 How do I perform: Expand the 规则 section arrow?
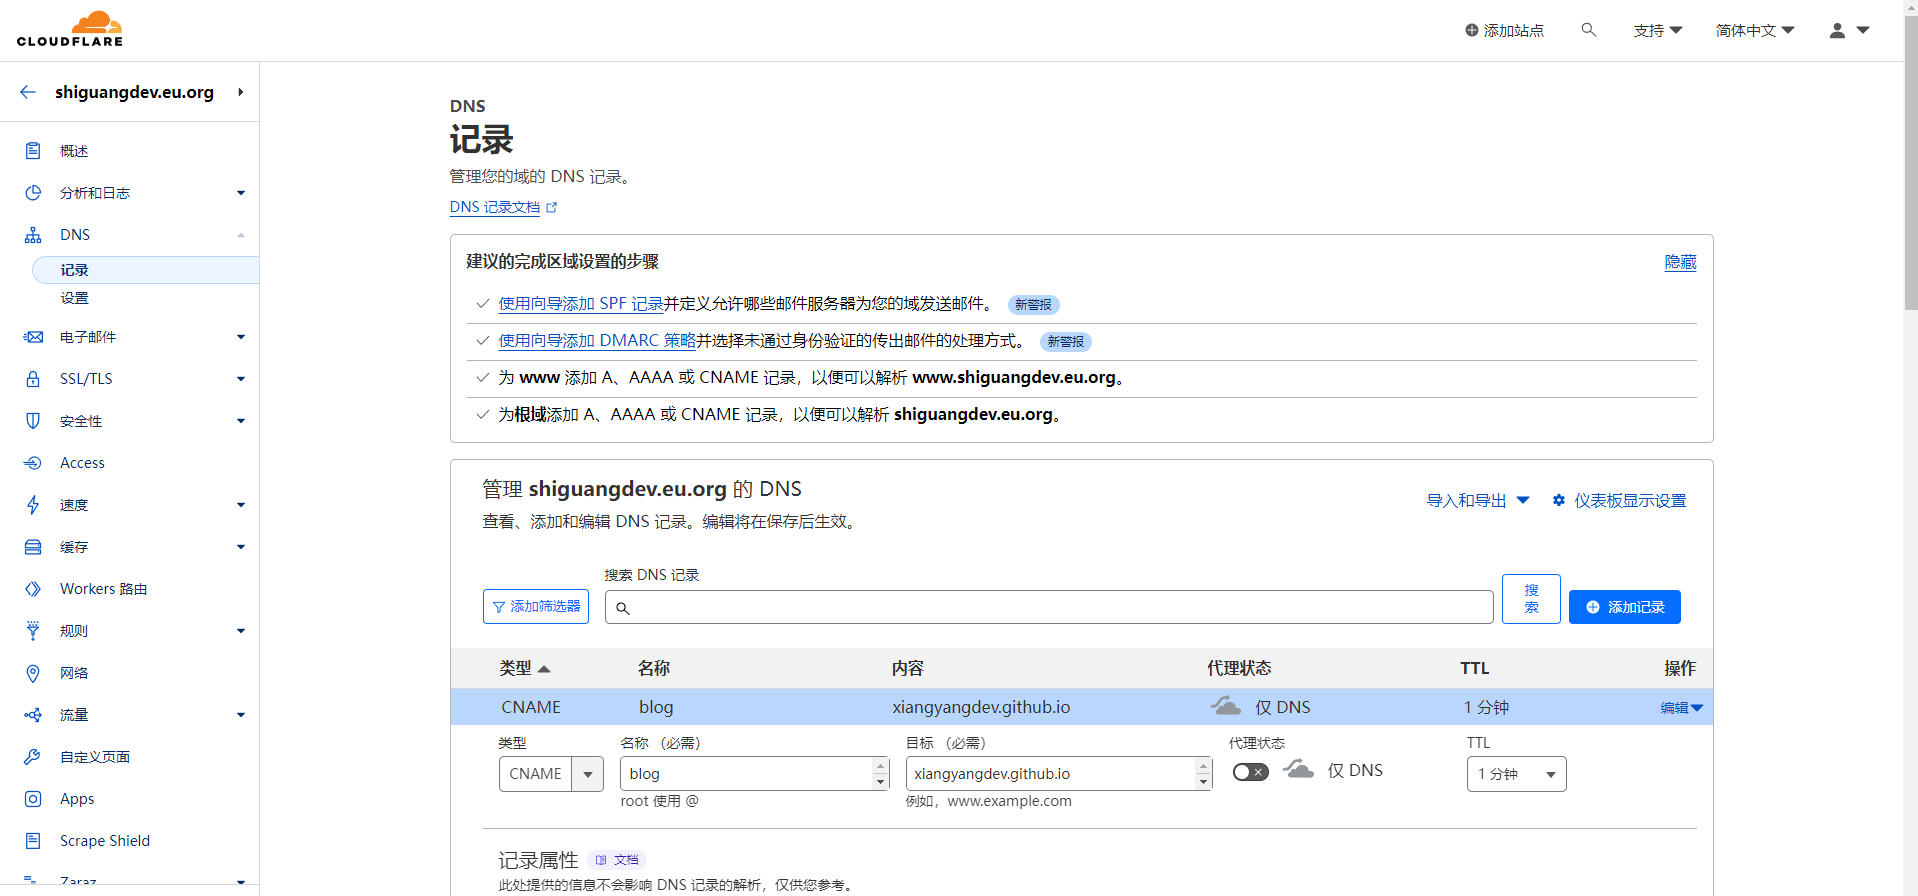coord(240,631)
